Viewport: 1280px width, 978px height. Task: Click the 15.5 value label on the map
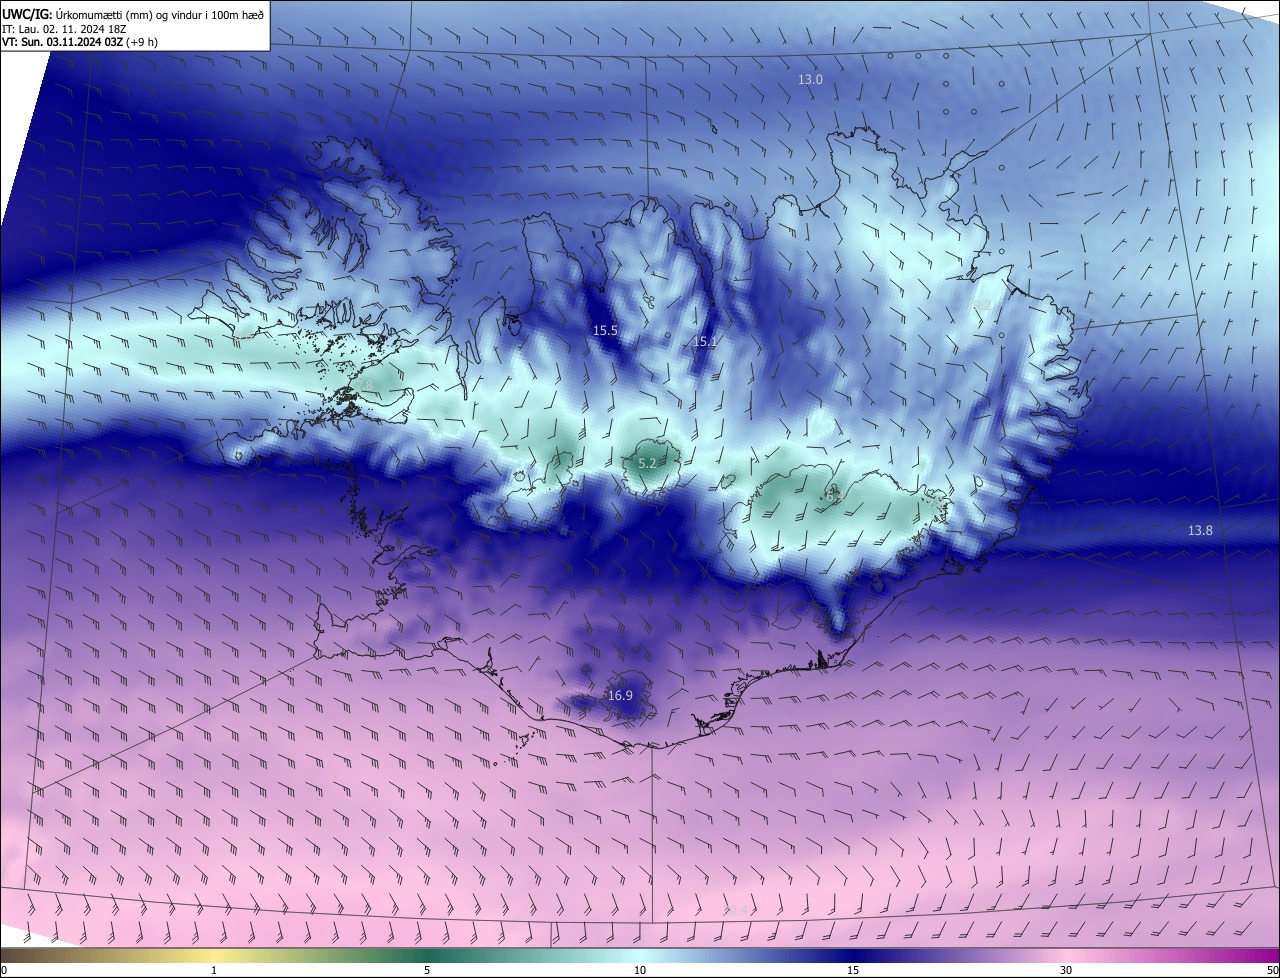pyautogui.click(x=605, y=330)
